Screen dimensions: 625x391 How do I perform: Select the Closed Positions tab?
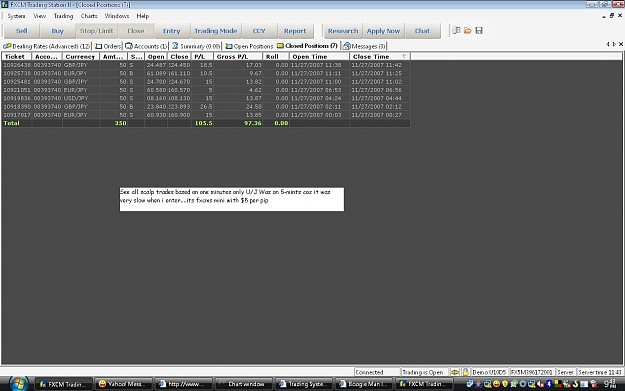pos(307,46)
